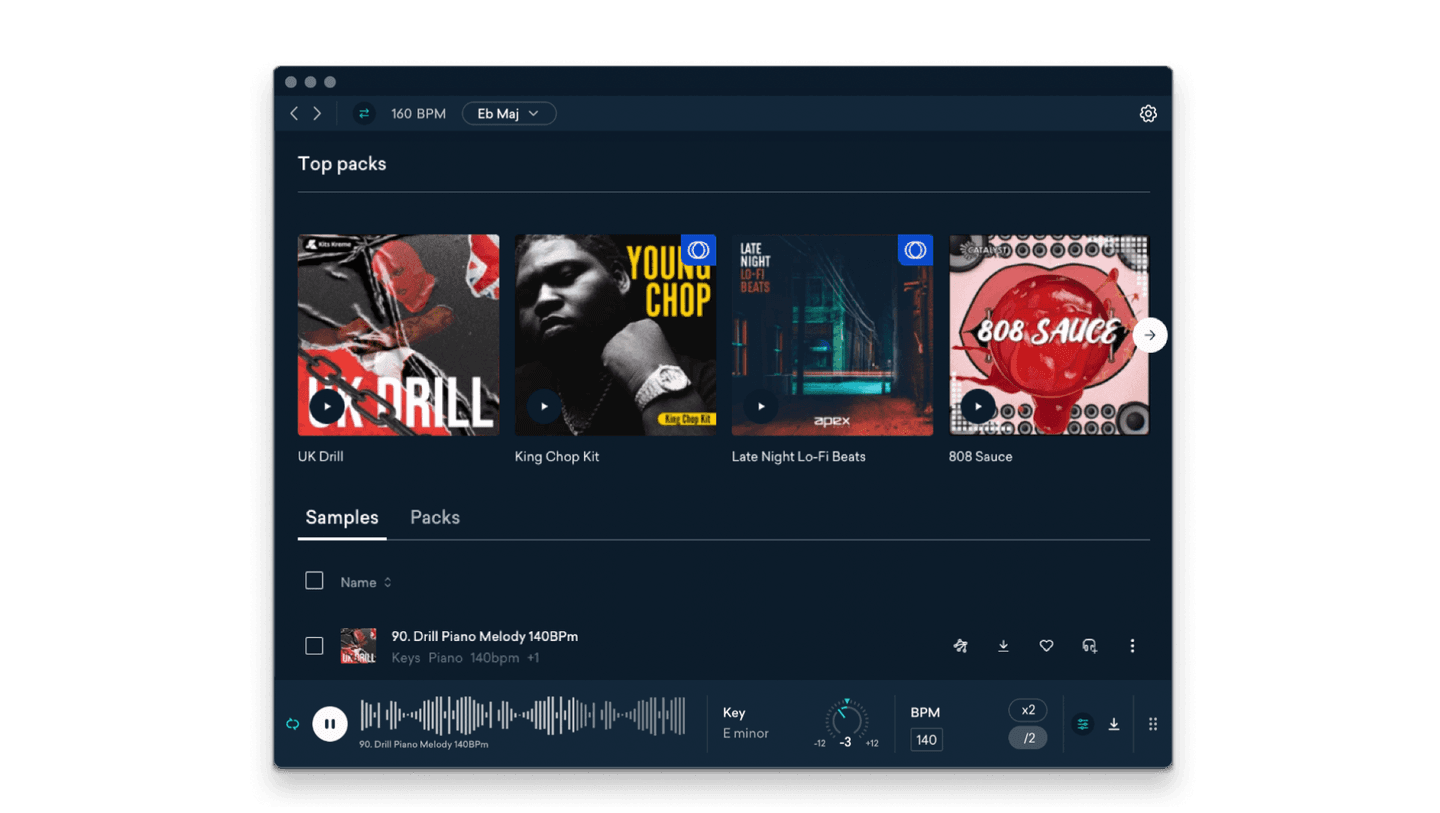This screenshot has height=813, width=1440.
Task: Tick the select-all samples checkbox
Action: pyautogui.click(x=314, y=581)
